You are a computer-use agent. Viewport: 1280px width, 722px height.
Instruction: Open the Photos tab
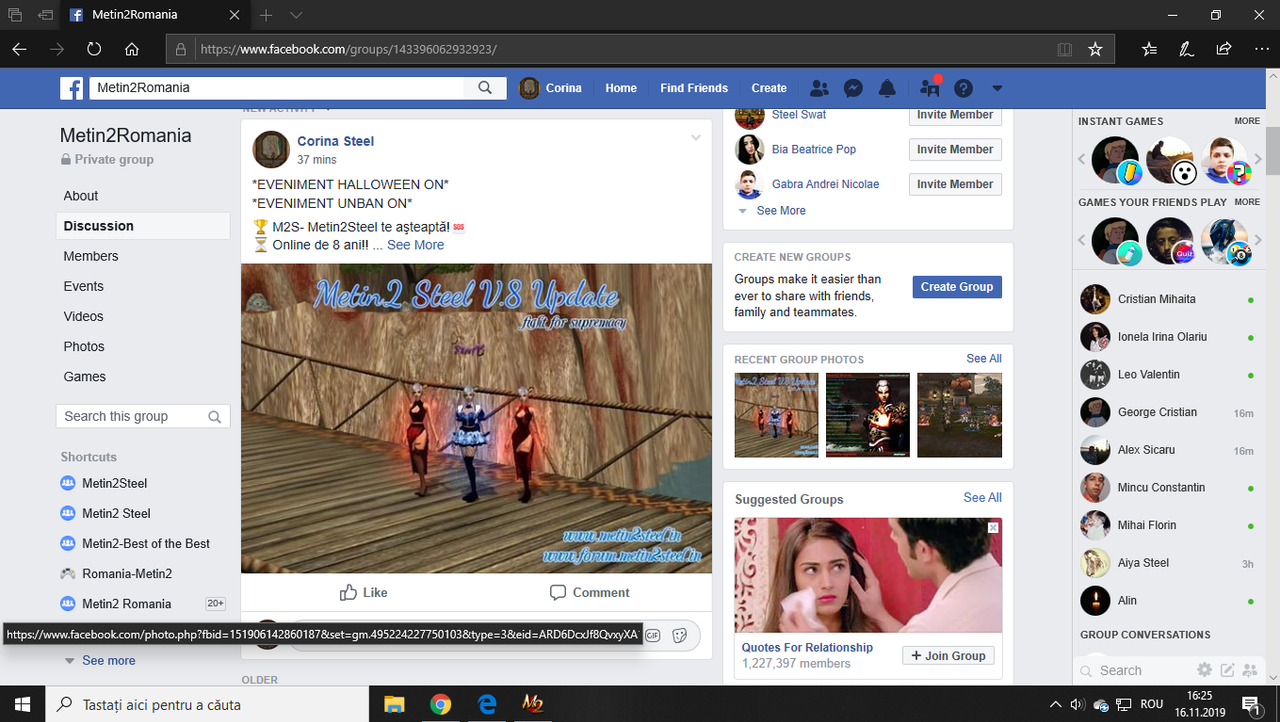(x=84, y=346)
